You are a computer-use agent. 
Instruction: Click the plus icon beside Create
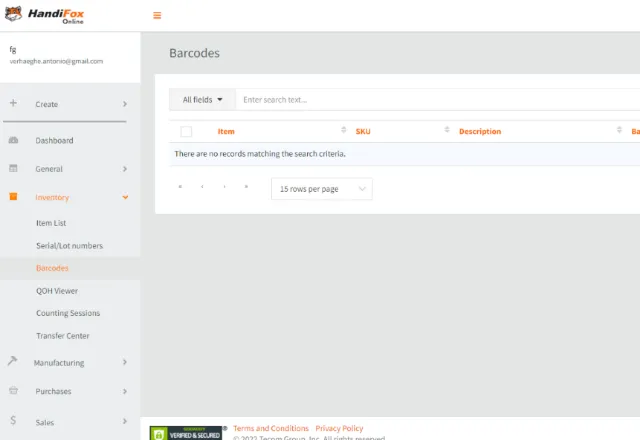click(x=13, y=103)
